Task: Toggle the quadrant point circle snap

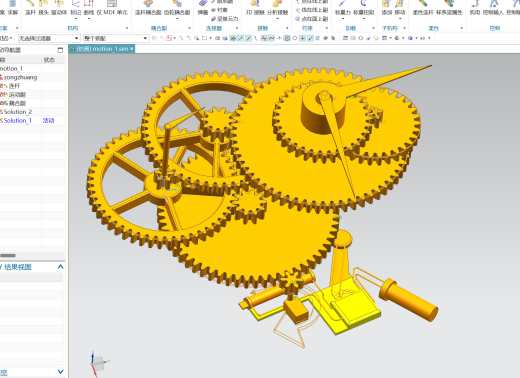Action: (x=295, y=38)
